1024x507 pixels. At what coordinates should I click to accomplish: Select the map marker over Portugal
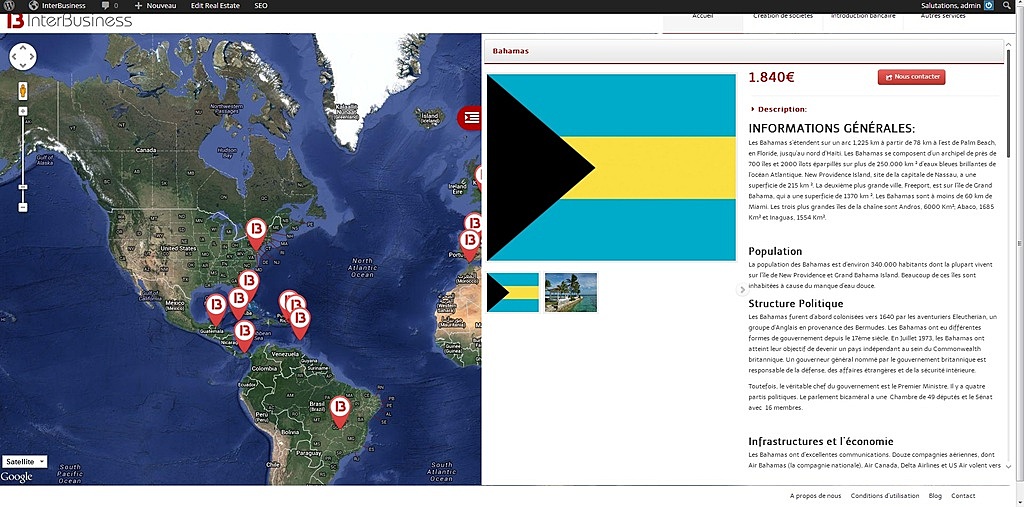pyautogui.click(x=469, y=245)
